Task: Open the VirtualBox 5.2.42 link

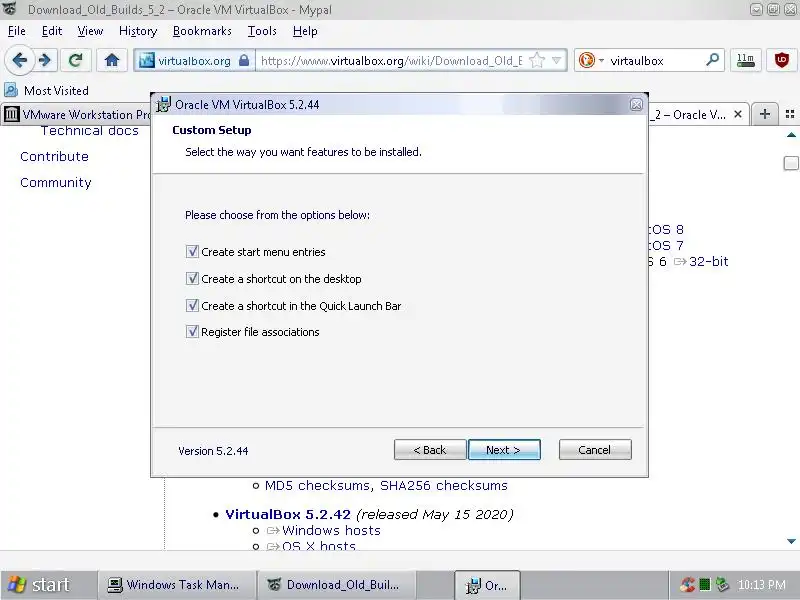Action: coord(288,514)
